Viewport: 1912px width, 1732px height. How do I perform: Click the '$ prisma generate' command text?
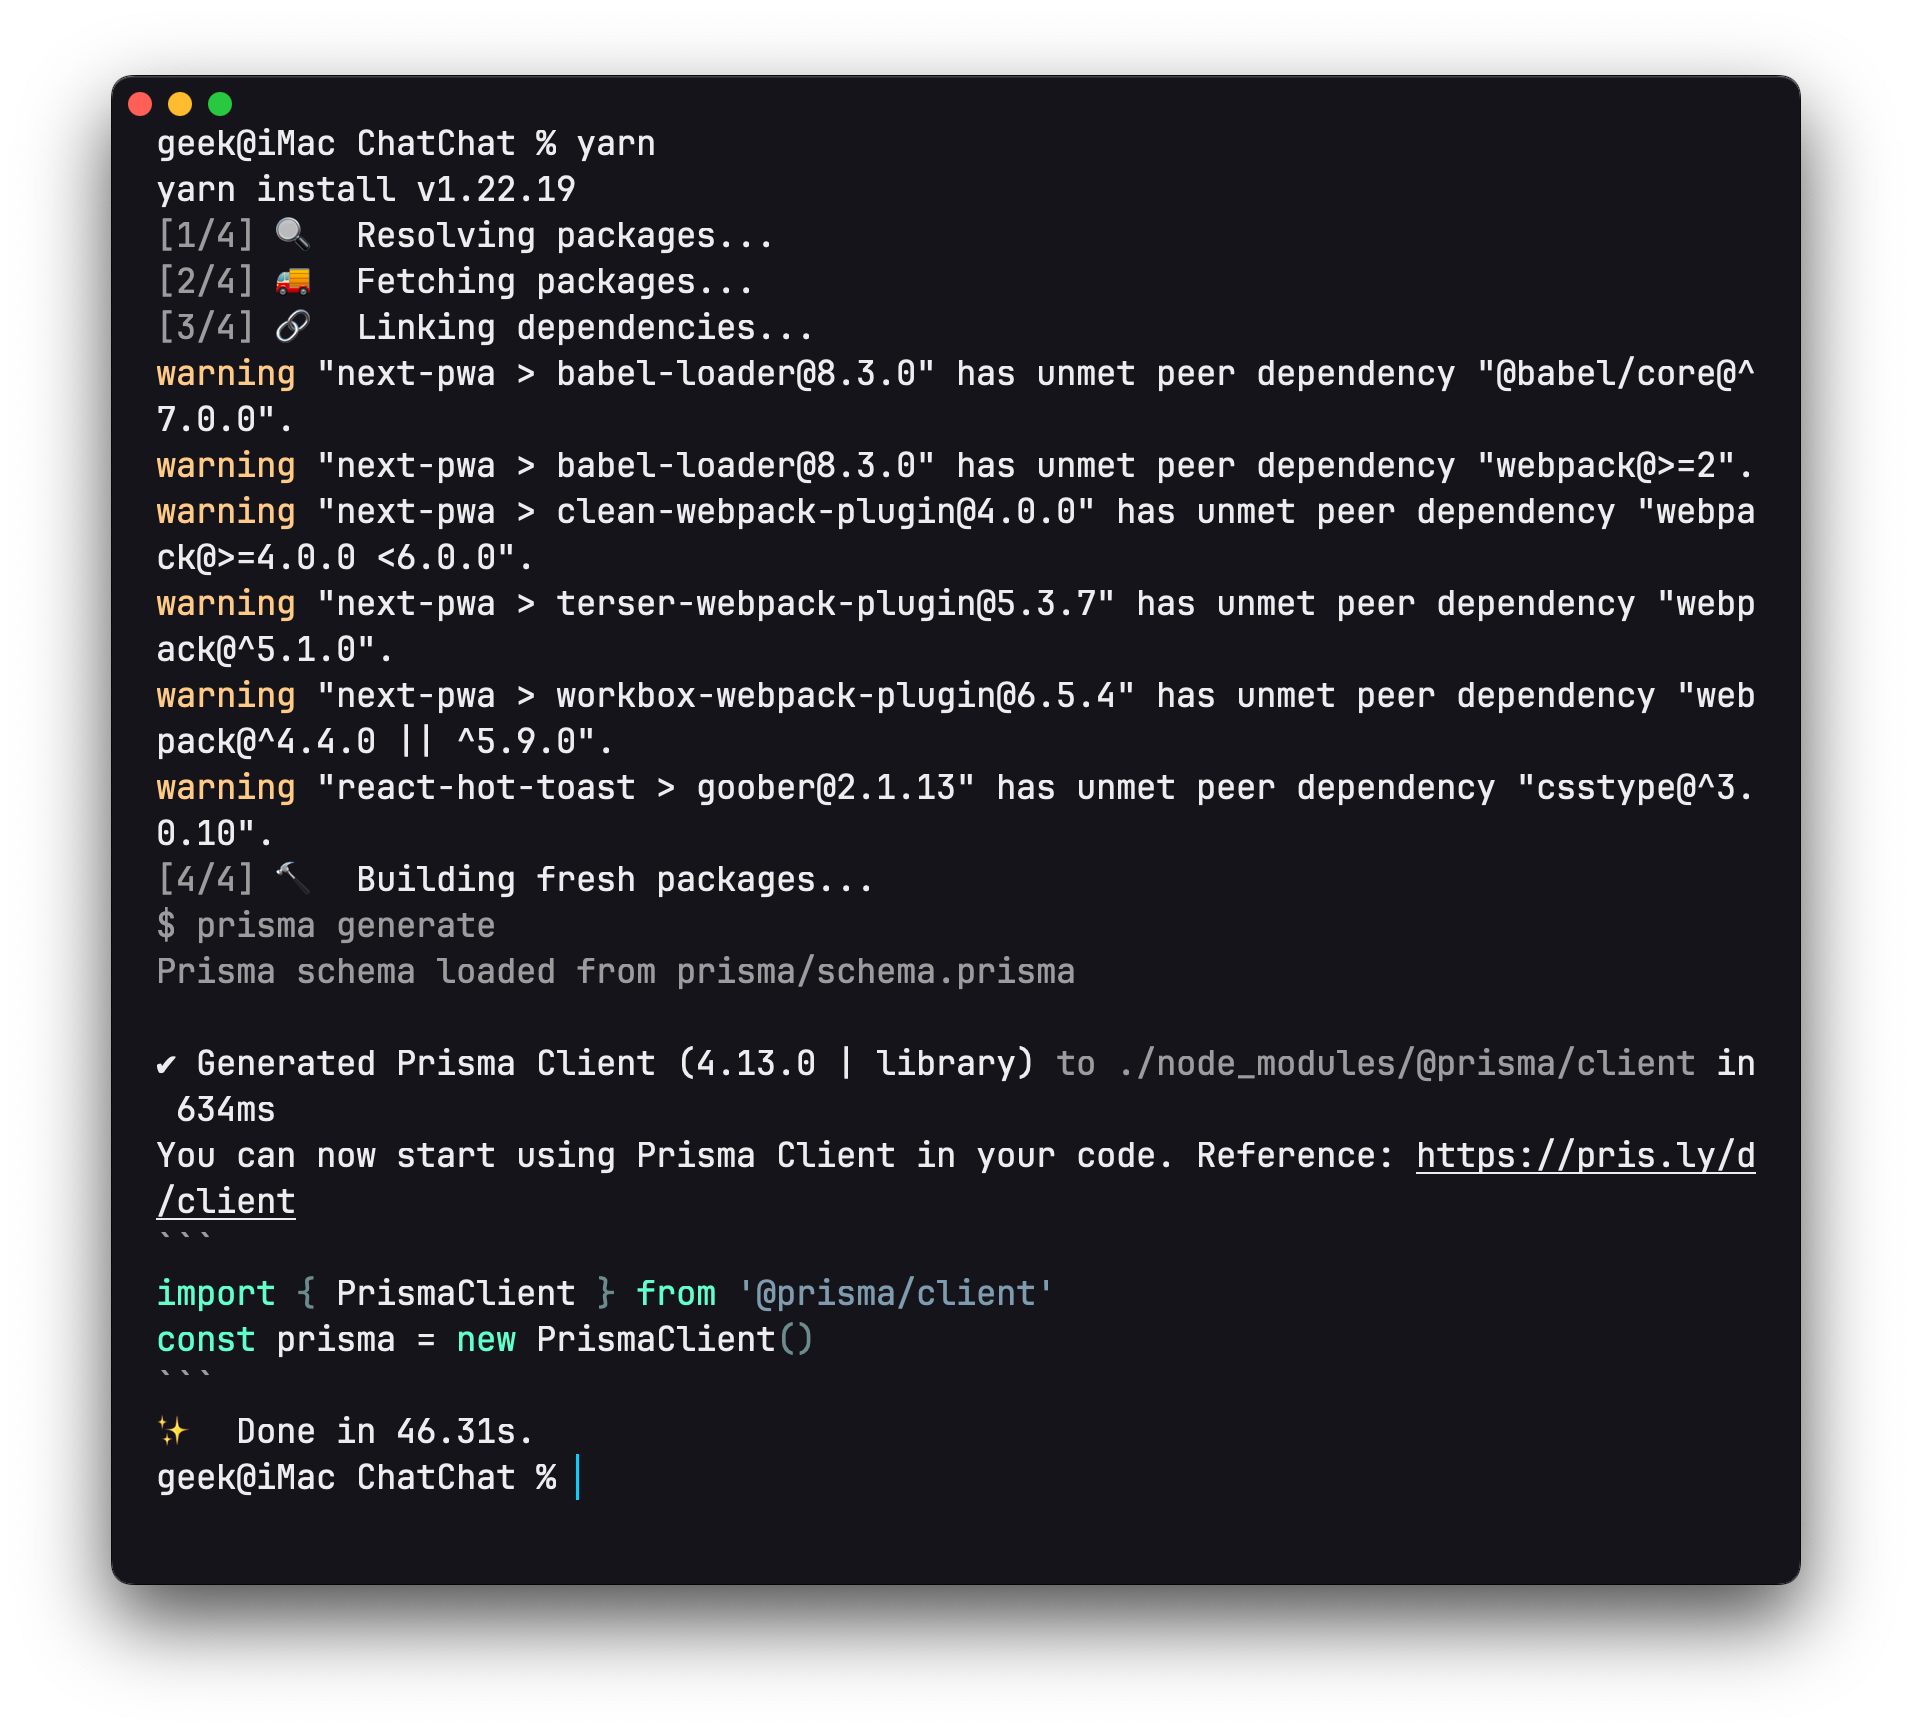point(326,926)
